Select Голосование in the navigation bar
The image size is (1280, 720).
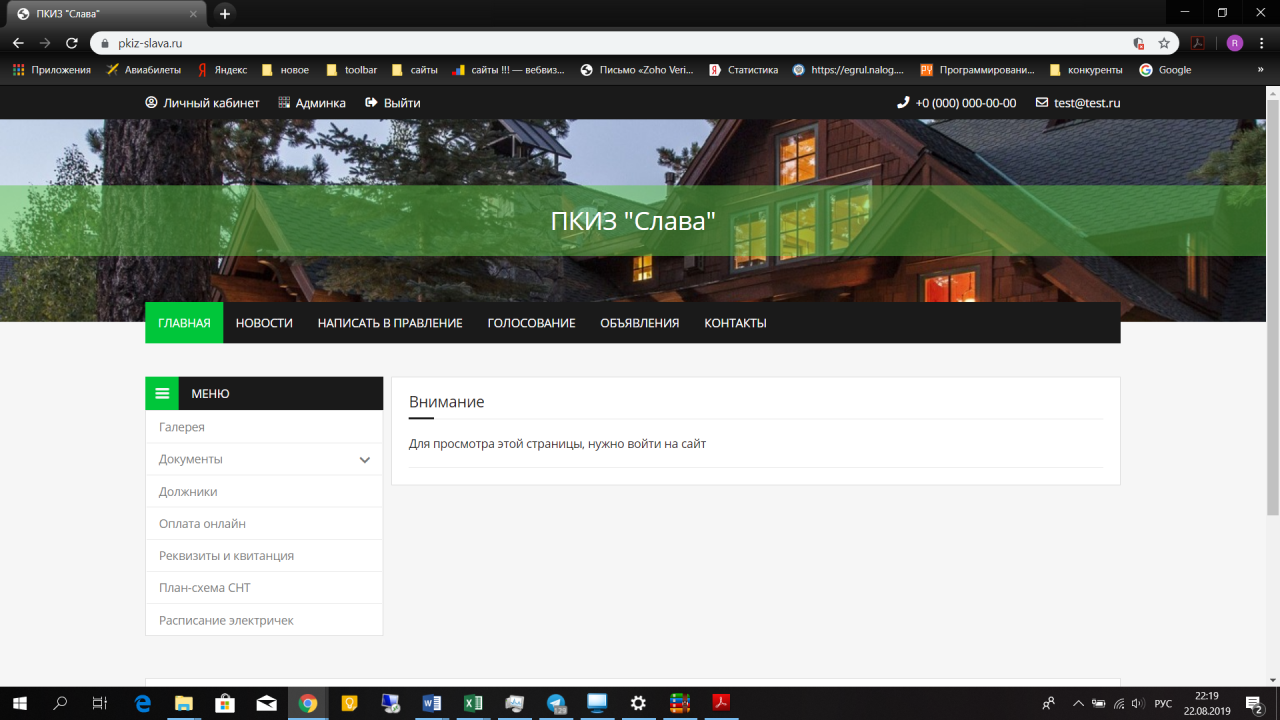(531, 323)
